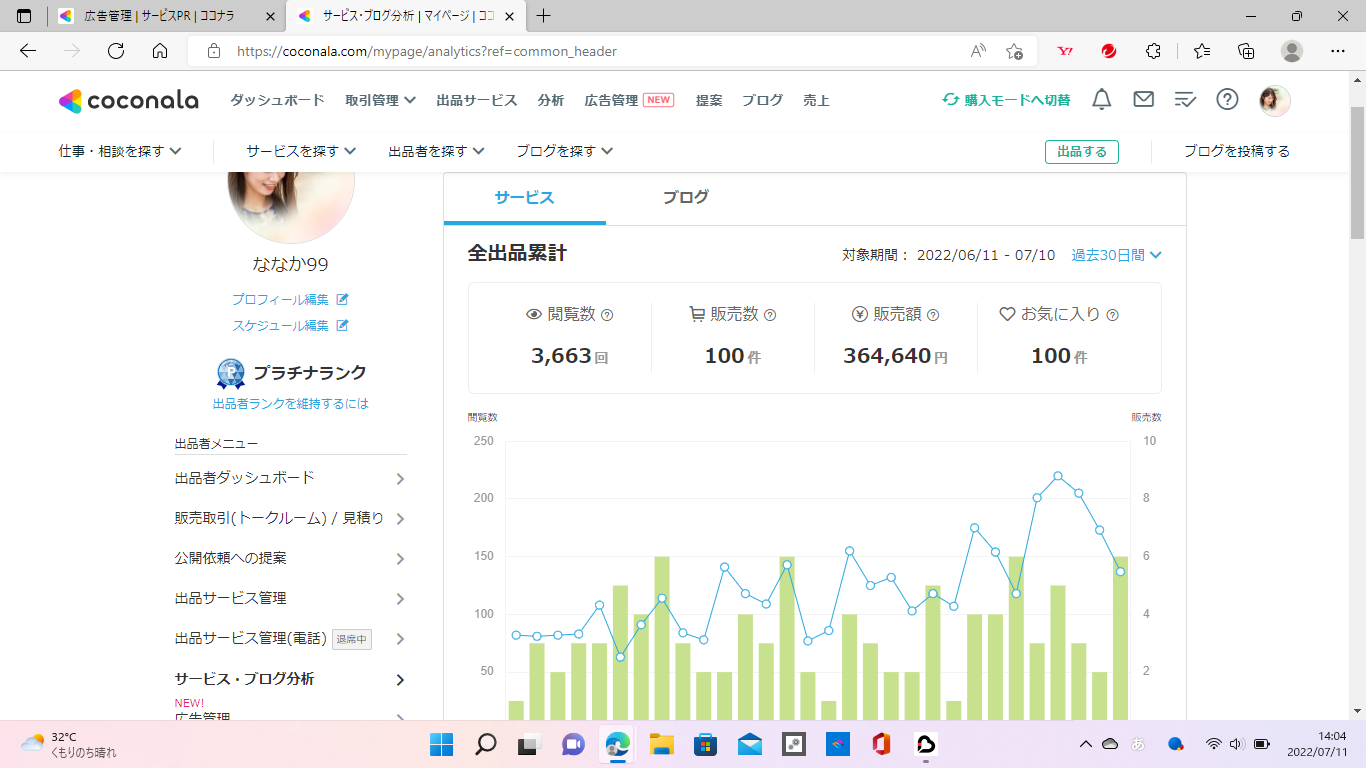
Task: Switch with 購入モードへ切替 toggle
Action: click(1006, 100)
